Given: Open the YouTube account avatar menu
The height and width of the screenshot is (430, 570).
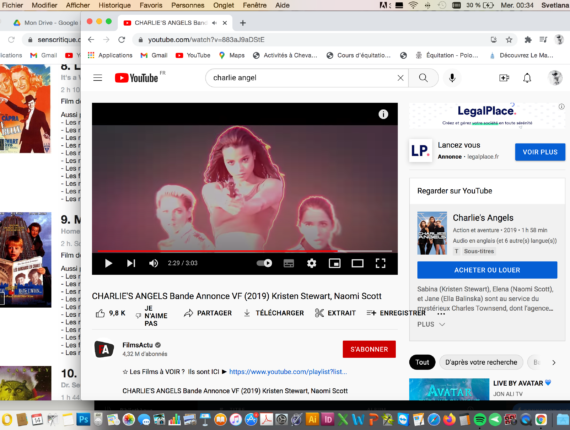Looking at the screenshot, I should (x=555, y=77).
